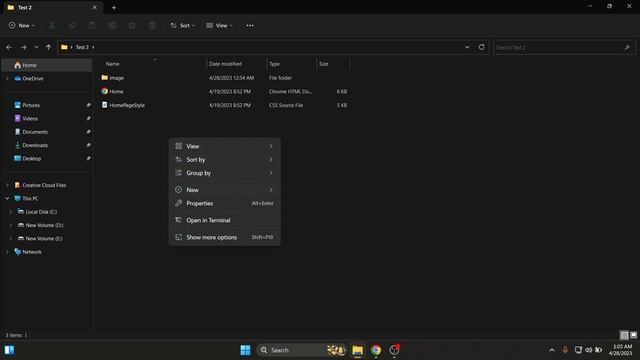Click Test 2 in address bar breadcrumb

pos(82,47)
